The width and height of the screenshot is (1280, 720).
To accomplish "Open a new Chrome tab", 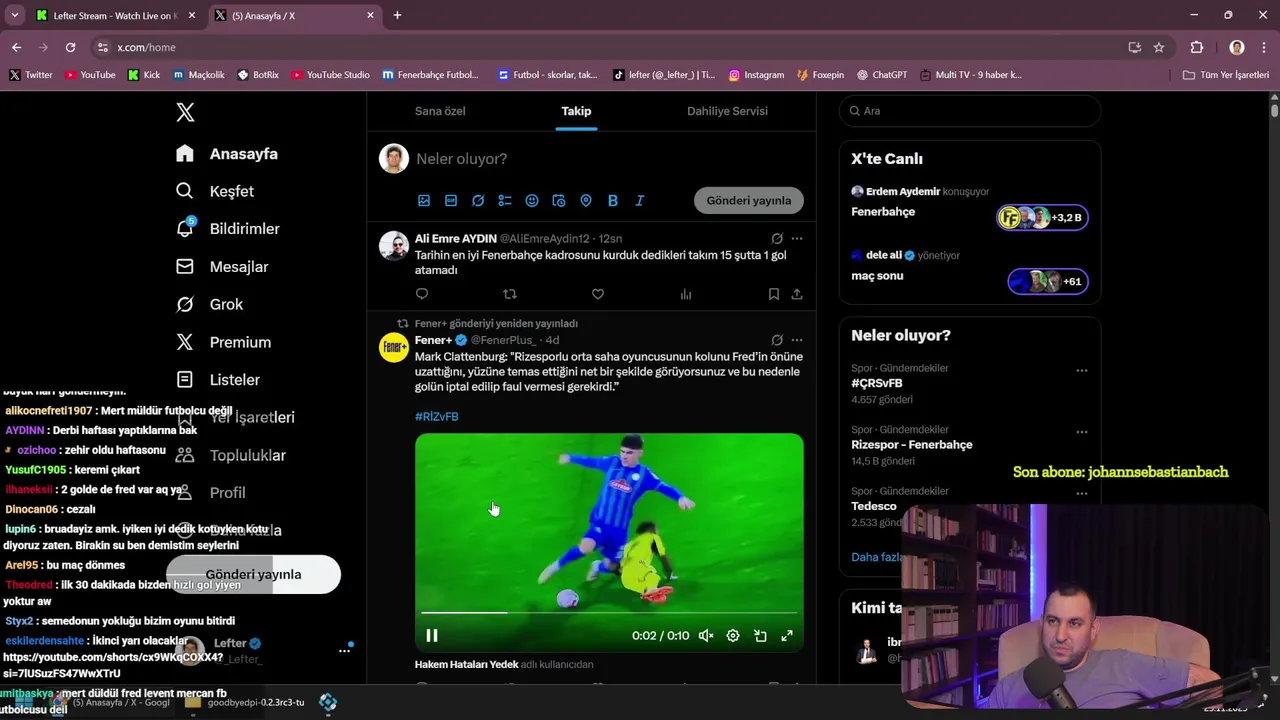I will tap(397, 15).
